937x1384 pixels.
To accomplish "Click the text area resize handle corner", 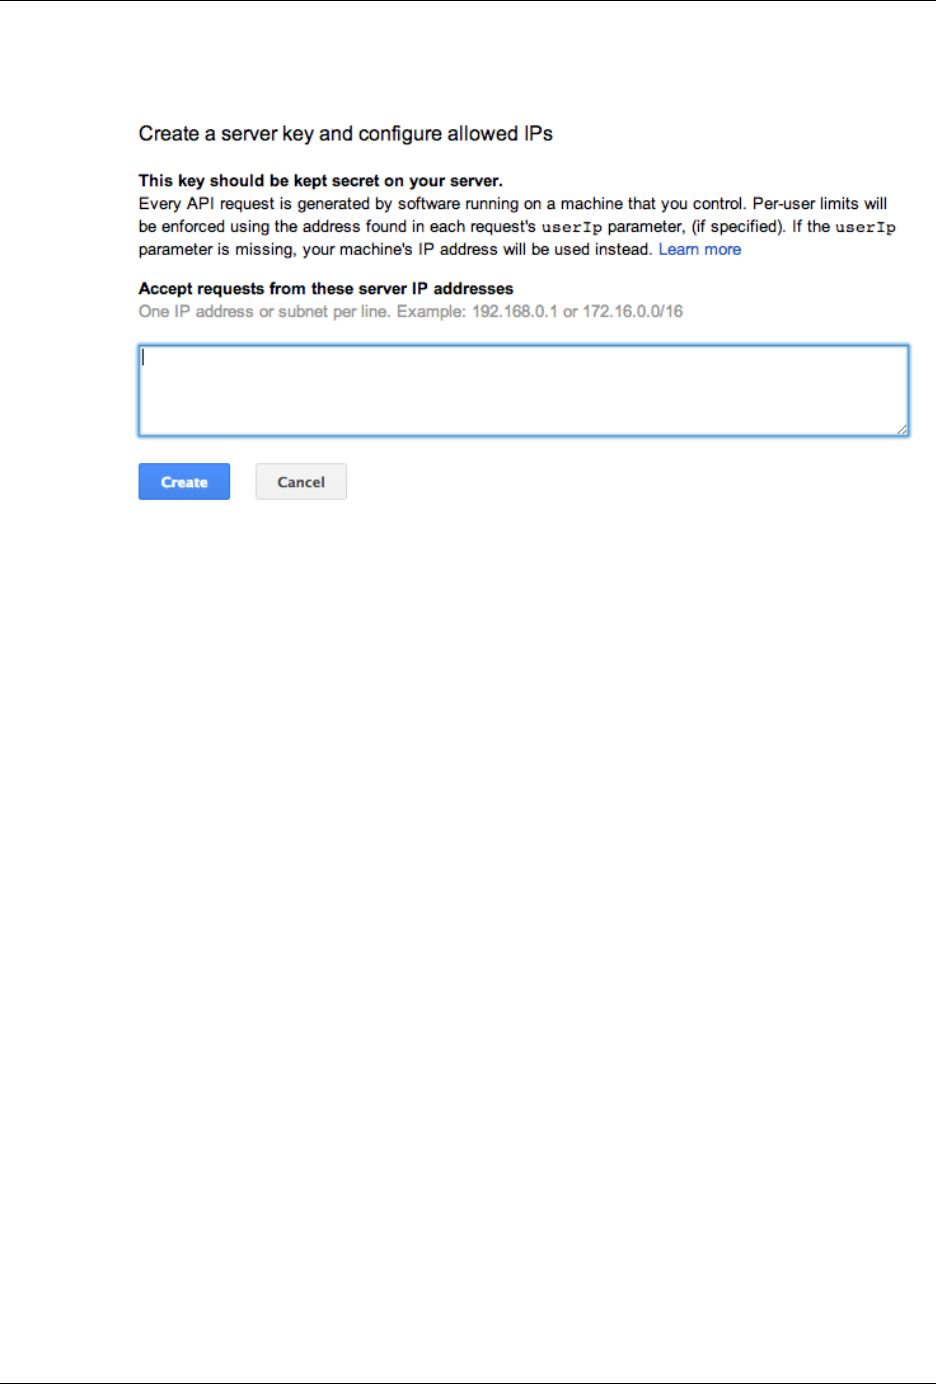I will click(x=902, y=429).
